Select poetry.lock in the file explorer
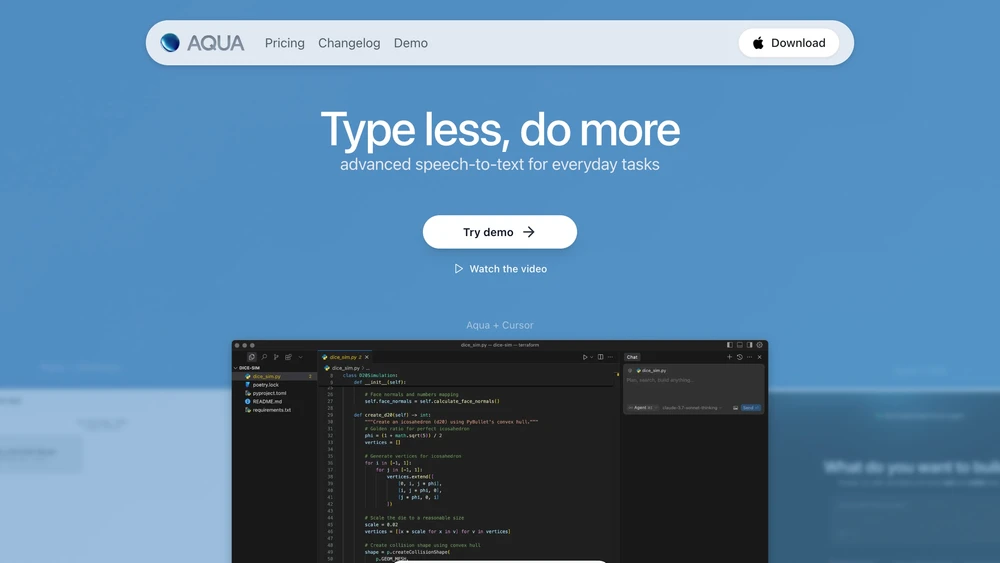The image size is (1000, 563). (x=275, y=384)
